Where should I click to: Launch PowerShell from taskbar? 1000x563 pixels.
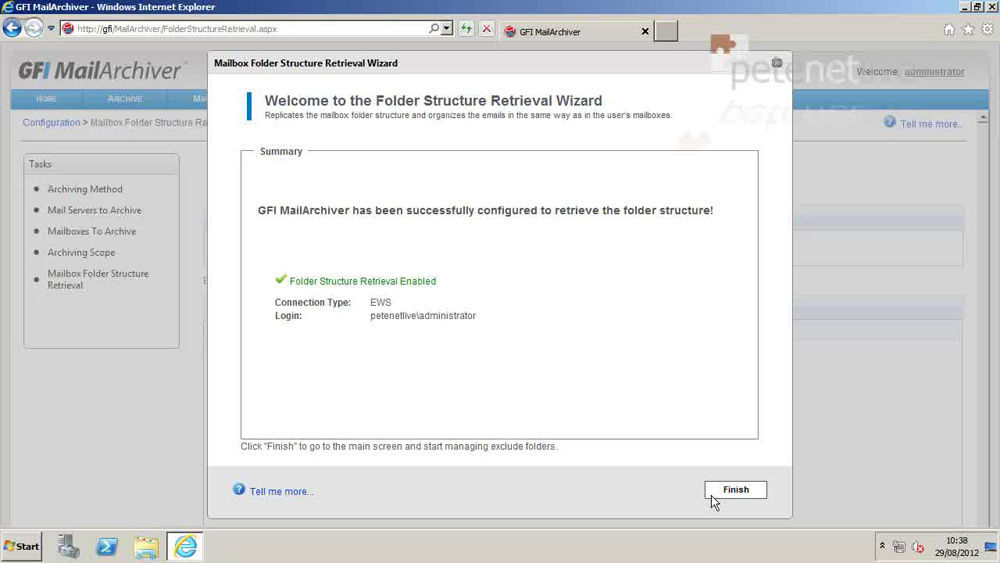[x=107, y=546]
